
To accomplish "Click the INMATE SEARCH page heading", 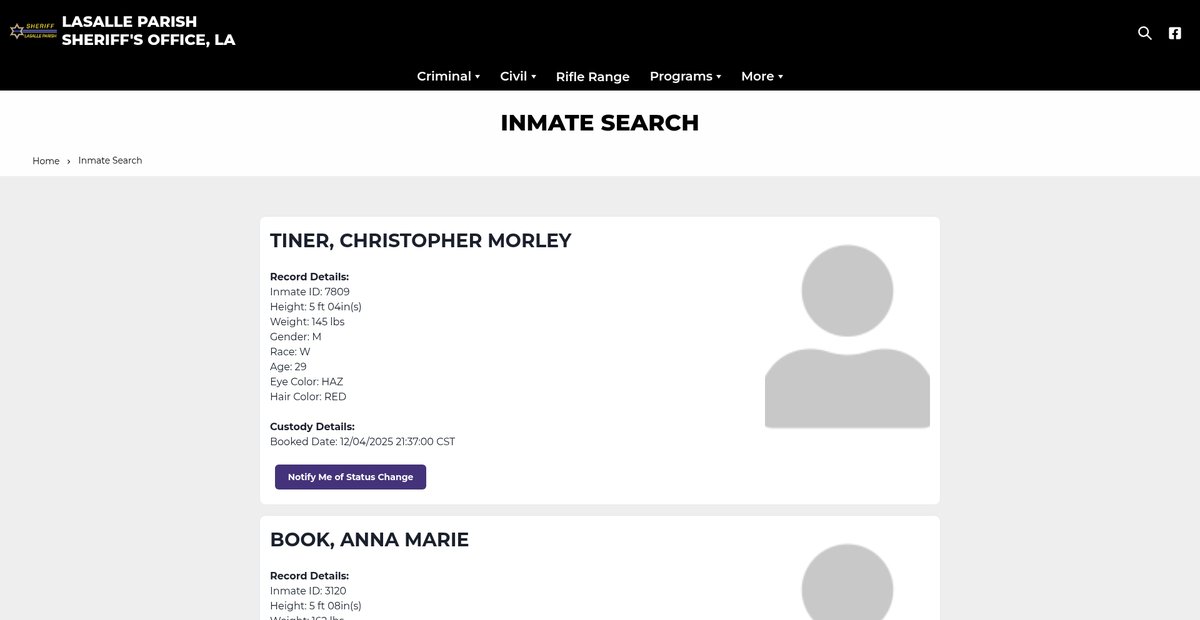I will 600,123.
